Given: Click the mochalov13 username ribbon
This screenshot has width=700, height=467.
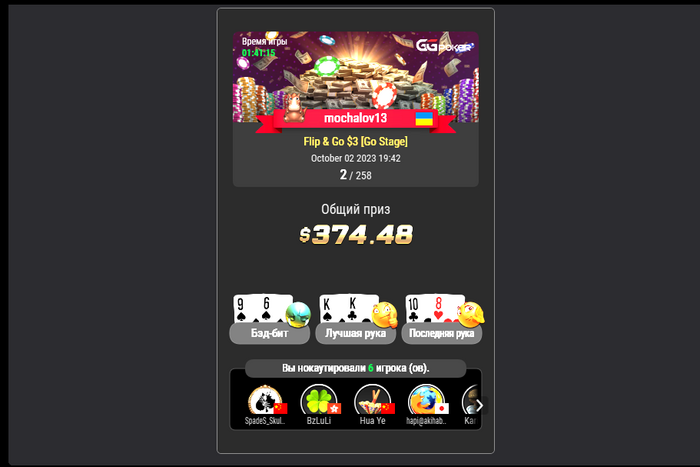Looking at the screenshot, I should tap(355, 118).
